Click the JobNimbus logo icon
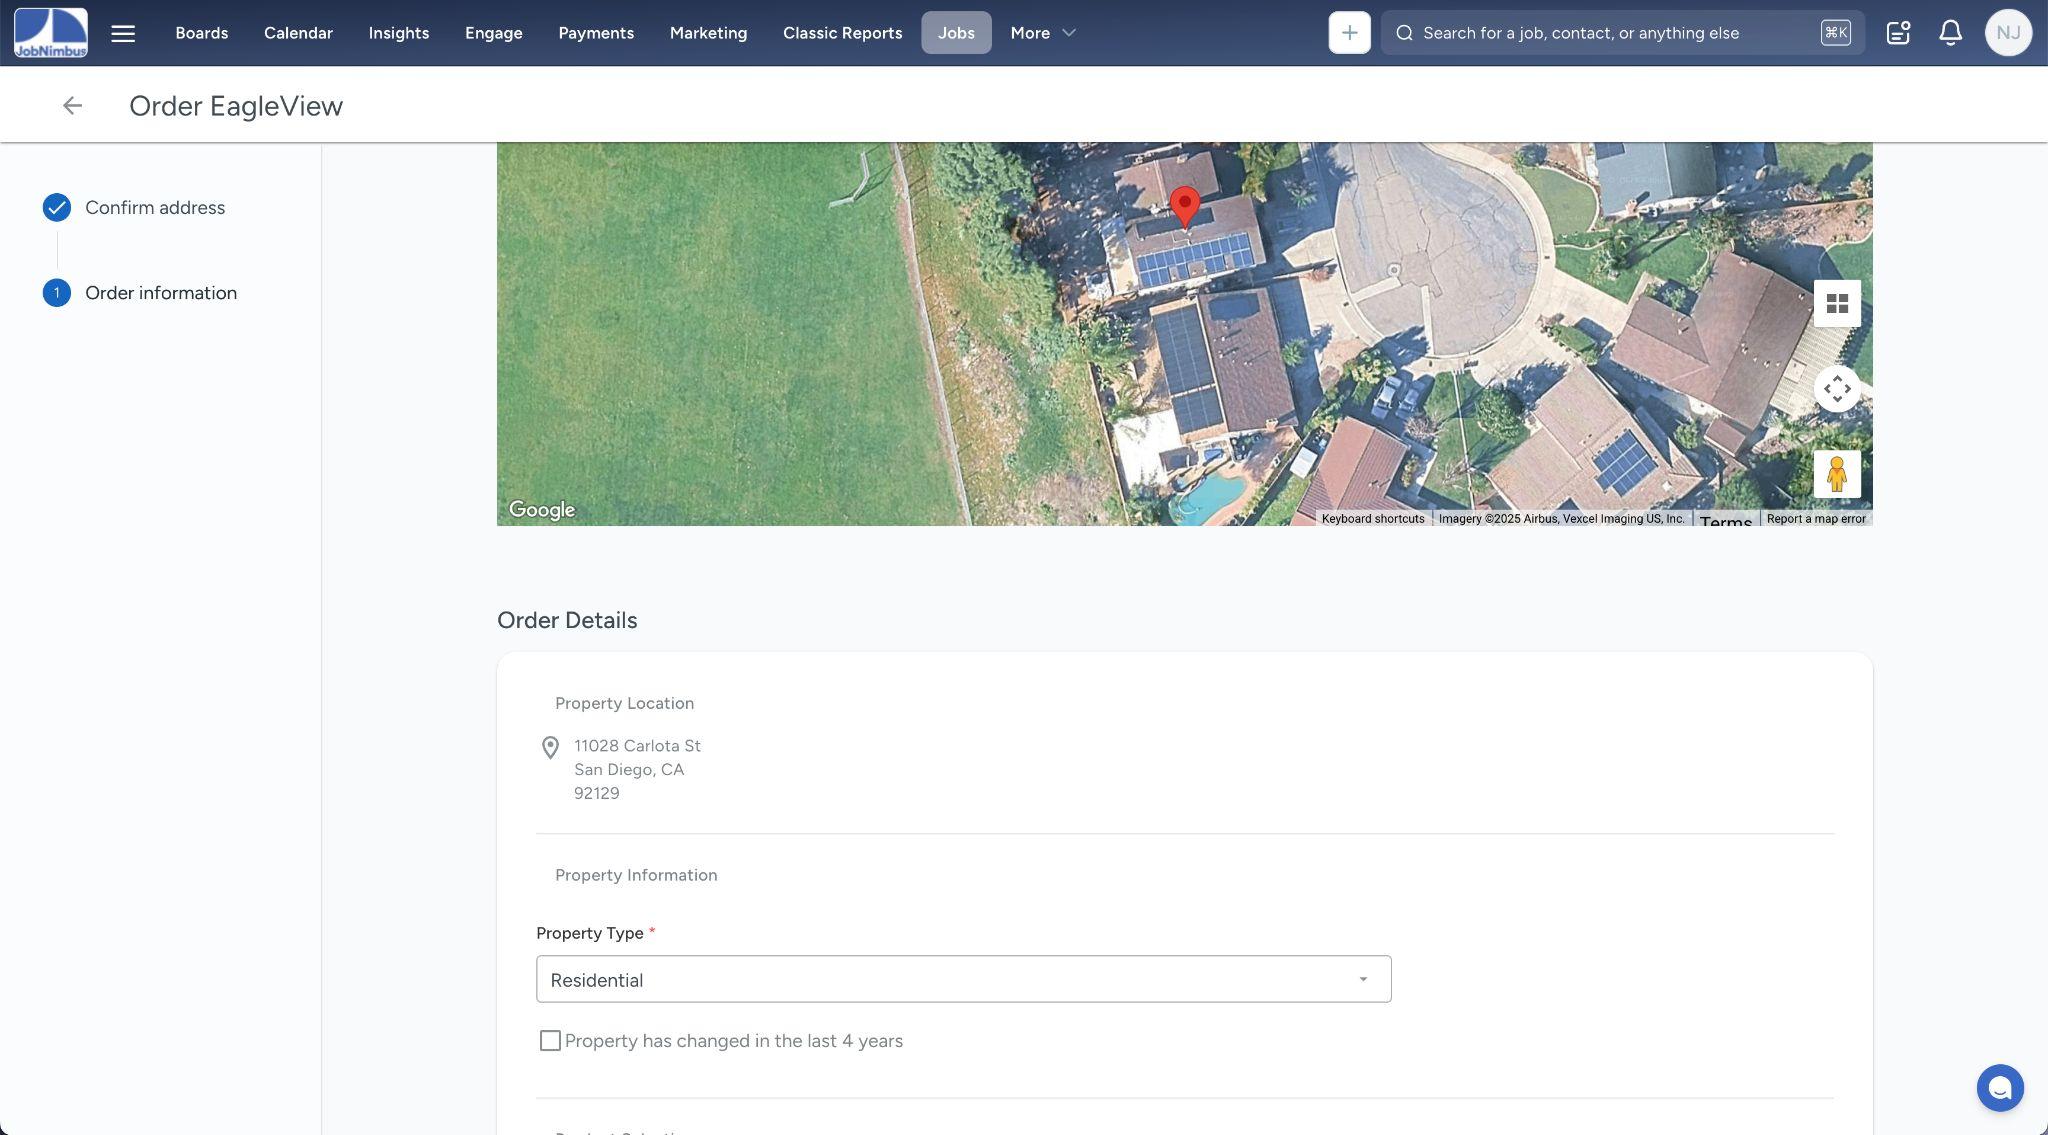Image resolution: width=2048 pixels, height=1135 pixels. (x=50, y=32)
